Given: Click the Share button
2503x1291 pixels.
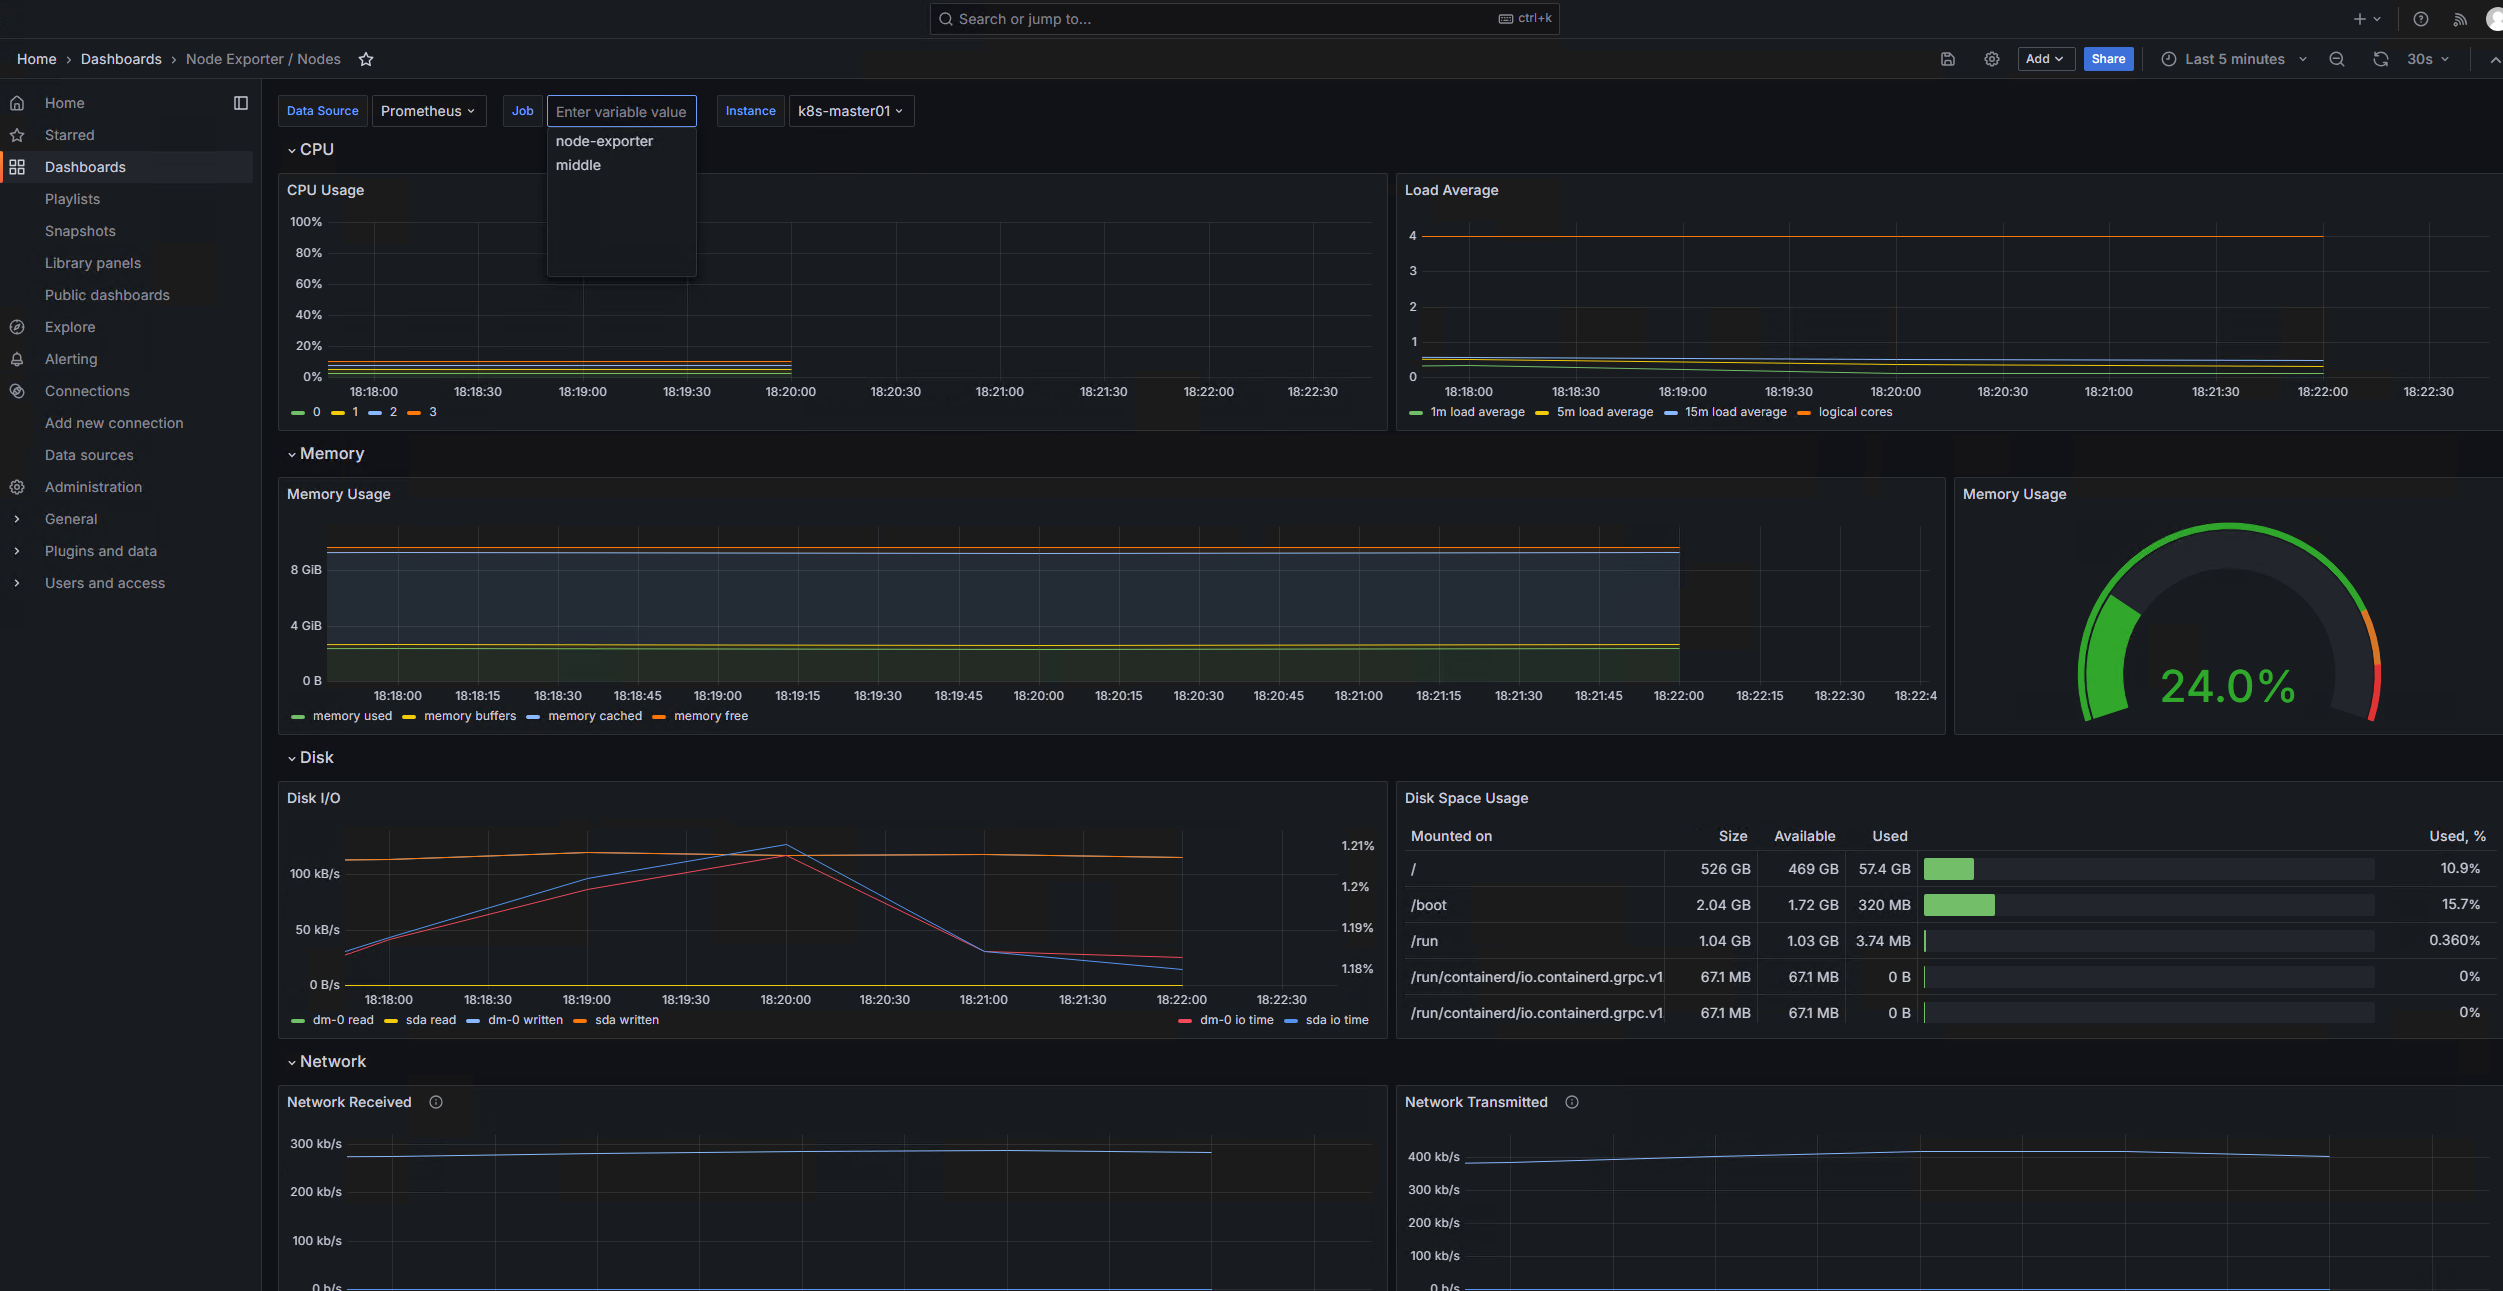Looking at the screenshot, I should click(2108, 59).
